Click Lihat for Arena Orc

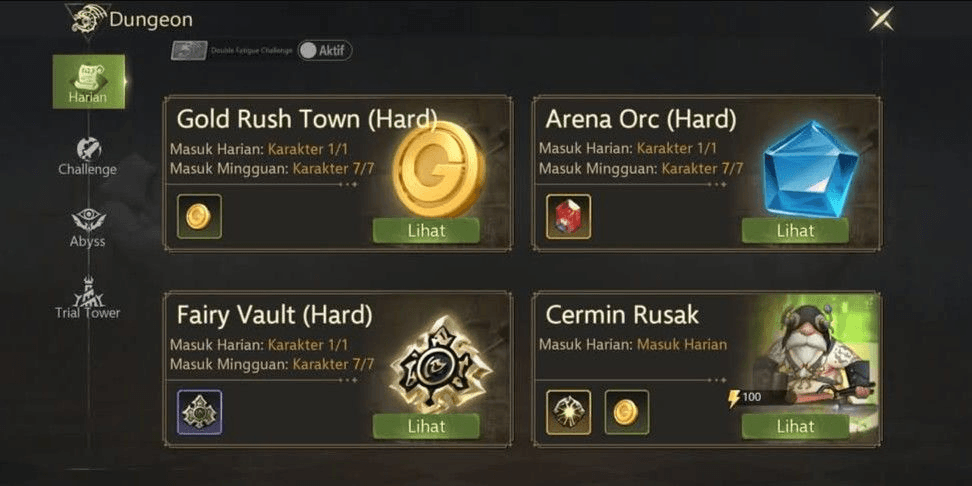pos(795,231)
